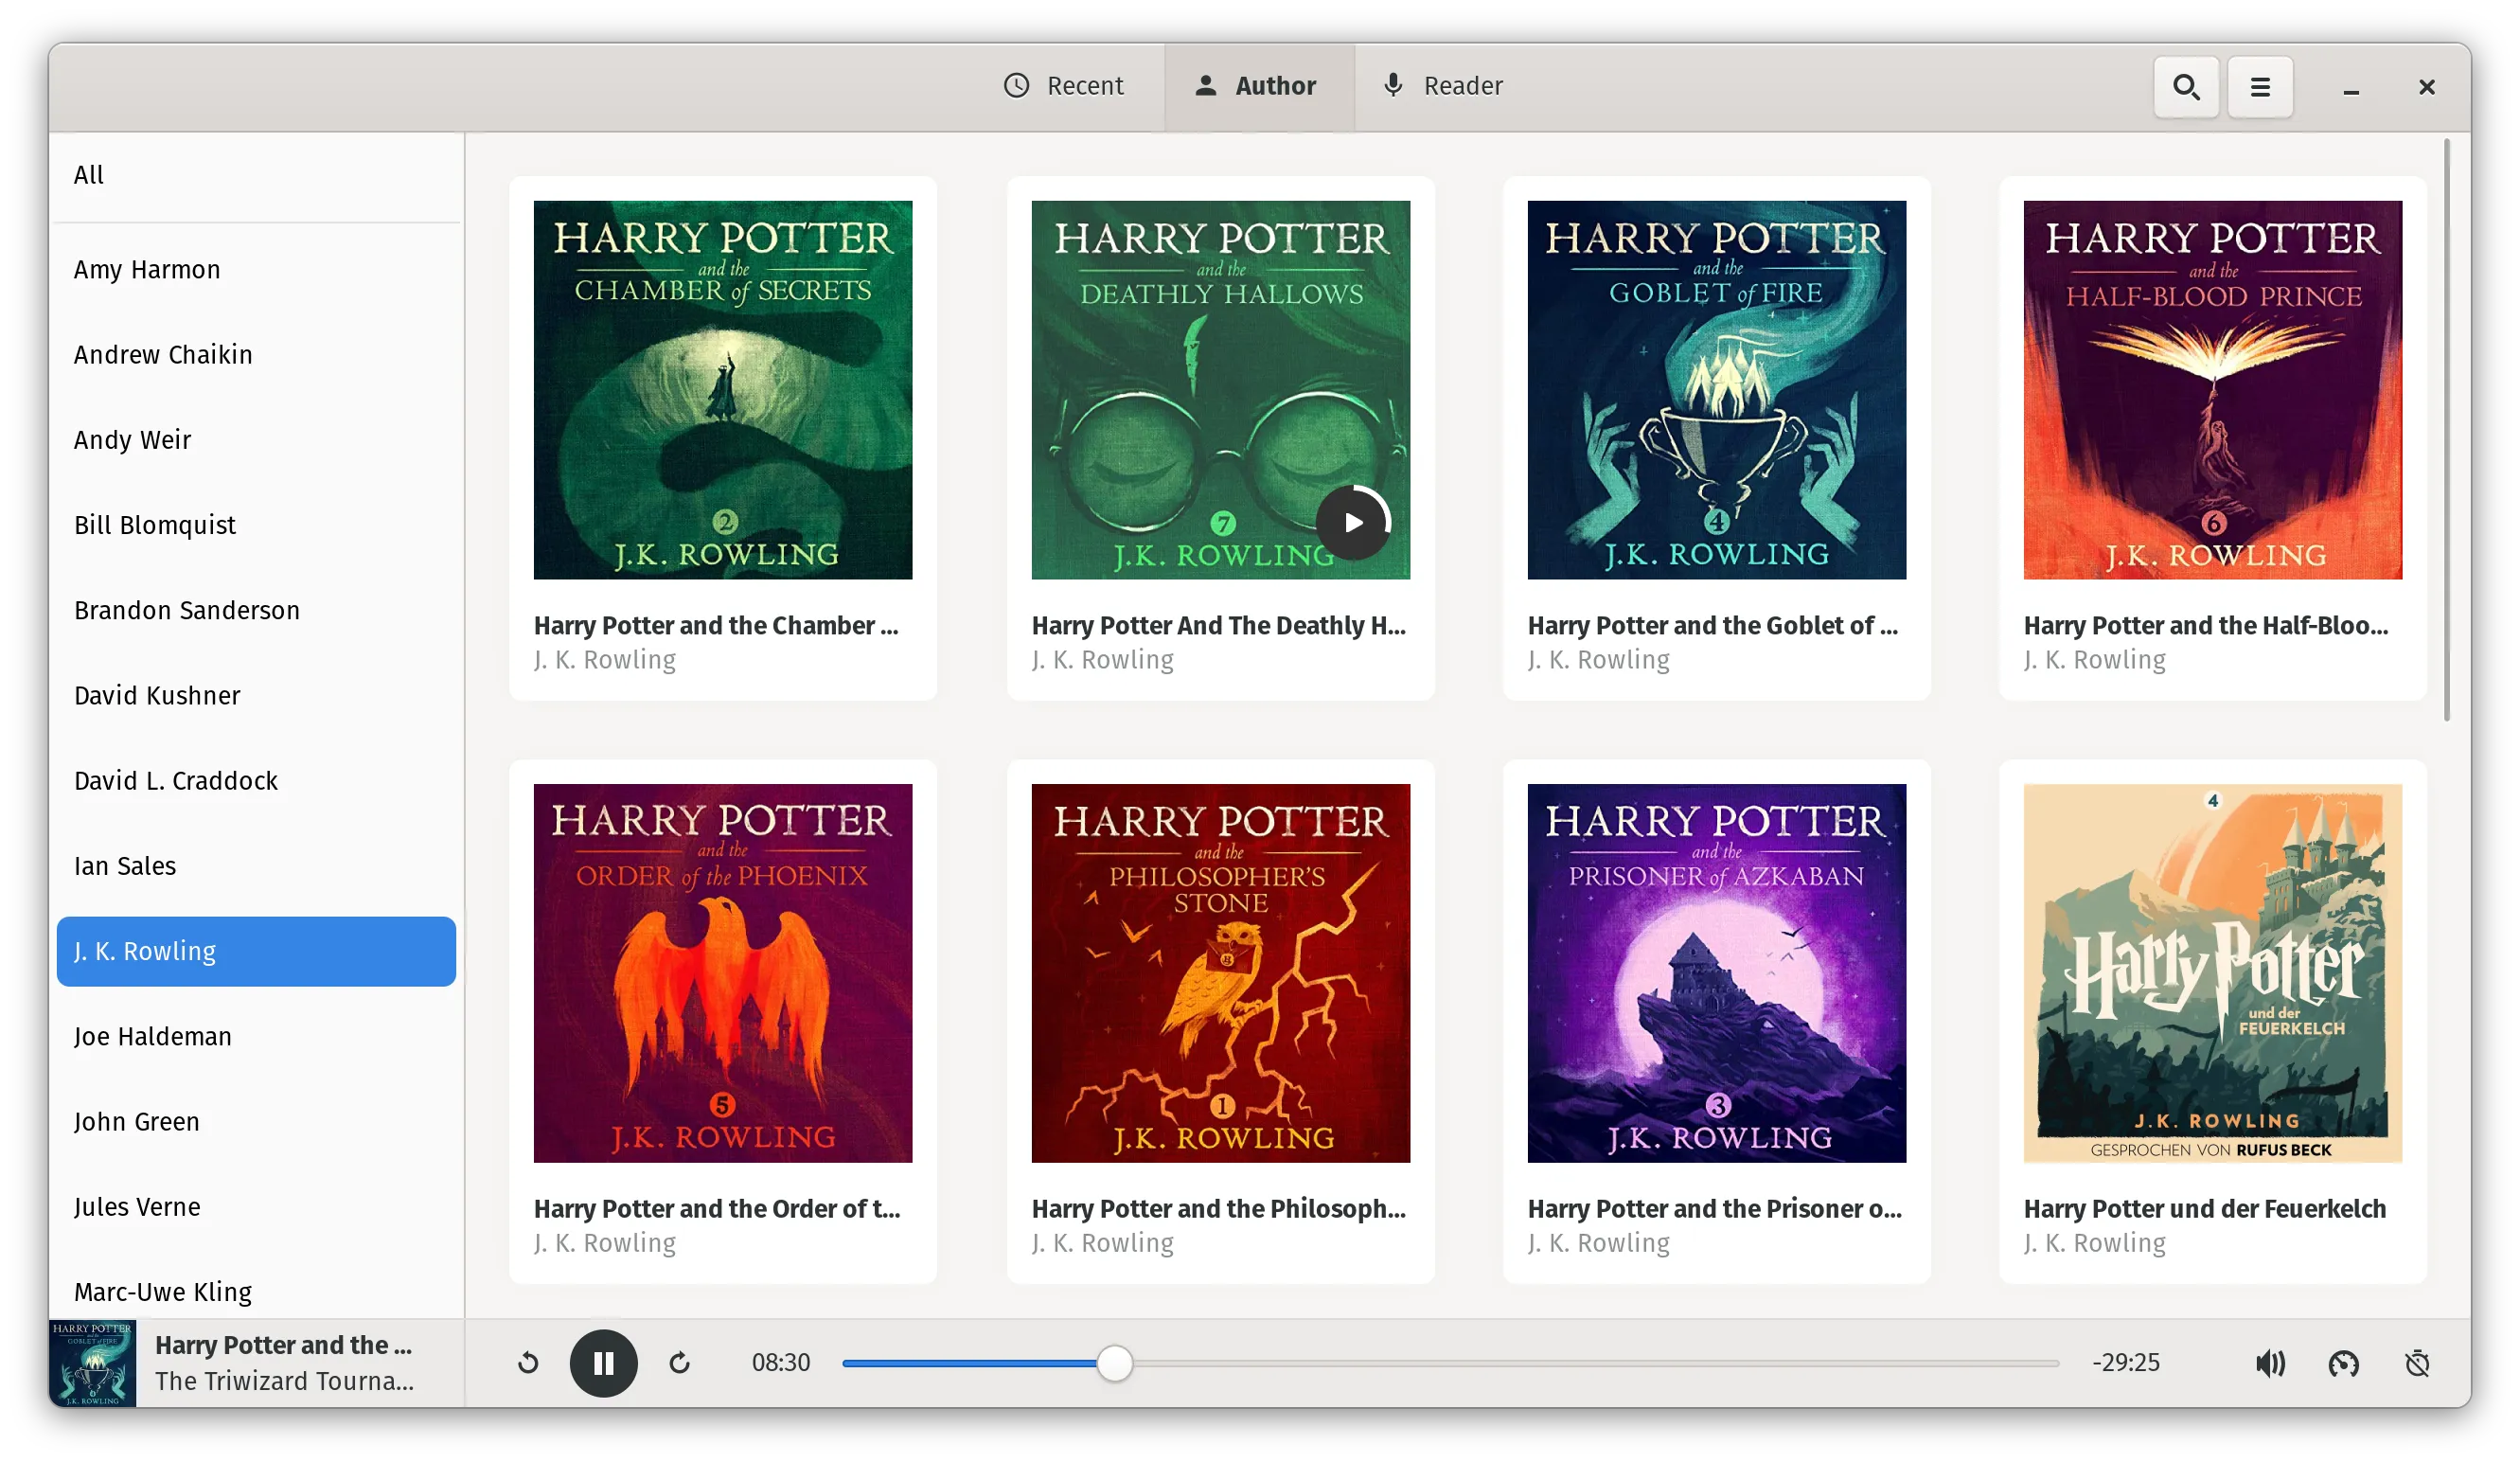Show All authors in the sidebar
This screenshot has height=1462, width=2520.
[89, 175]
